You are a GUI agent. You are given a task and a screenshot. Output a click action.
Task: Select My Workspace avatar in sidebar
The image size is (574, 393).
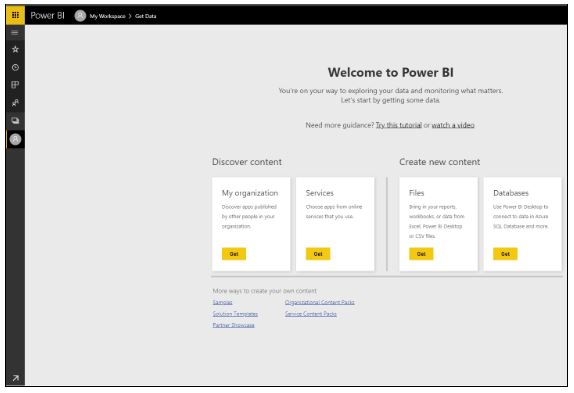click(15, 139)
